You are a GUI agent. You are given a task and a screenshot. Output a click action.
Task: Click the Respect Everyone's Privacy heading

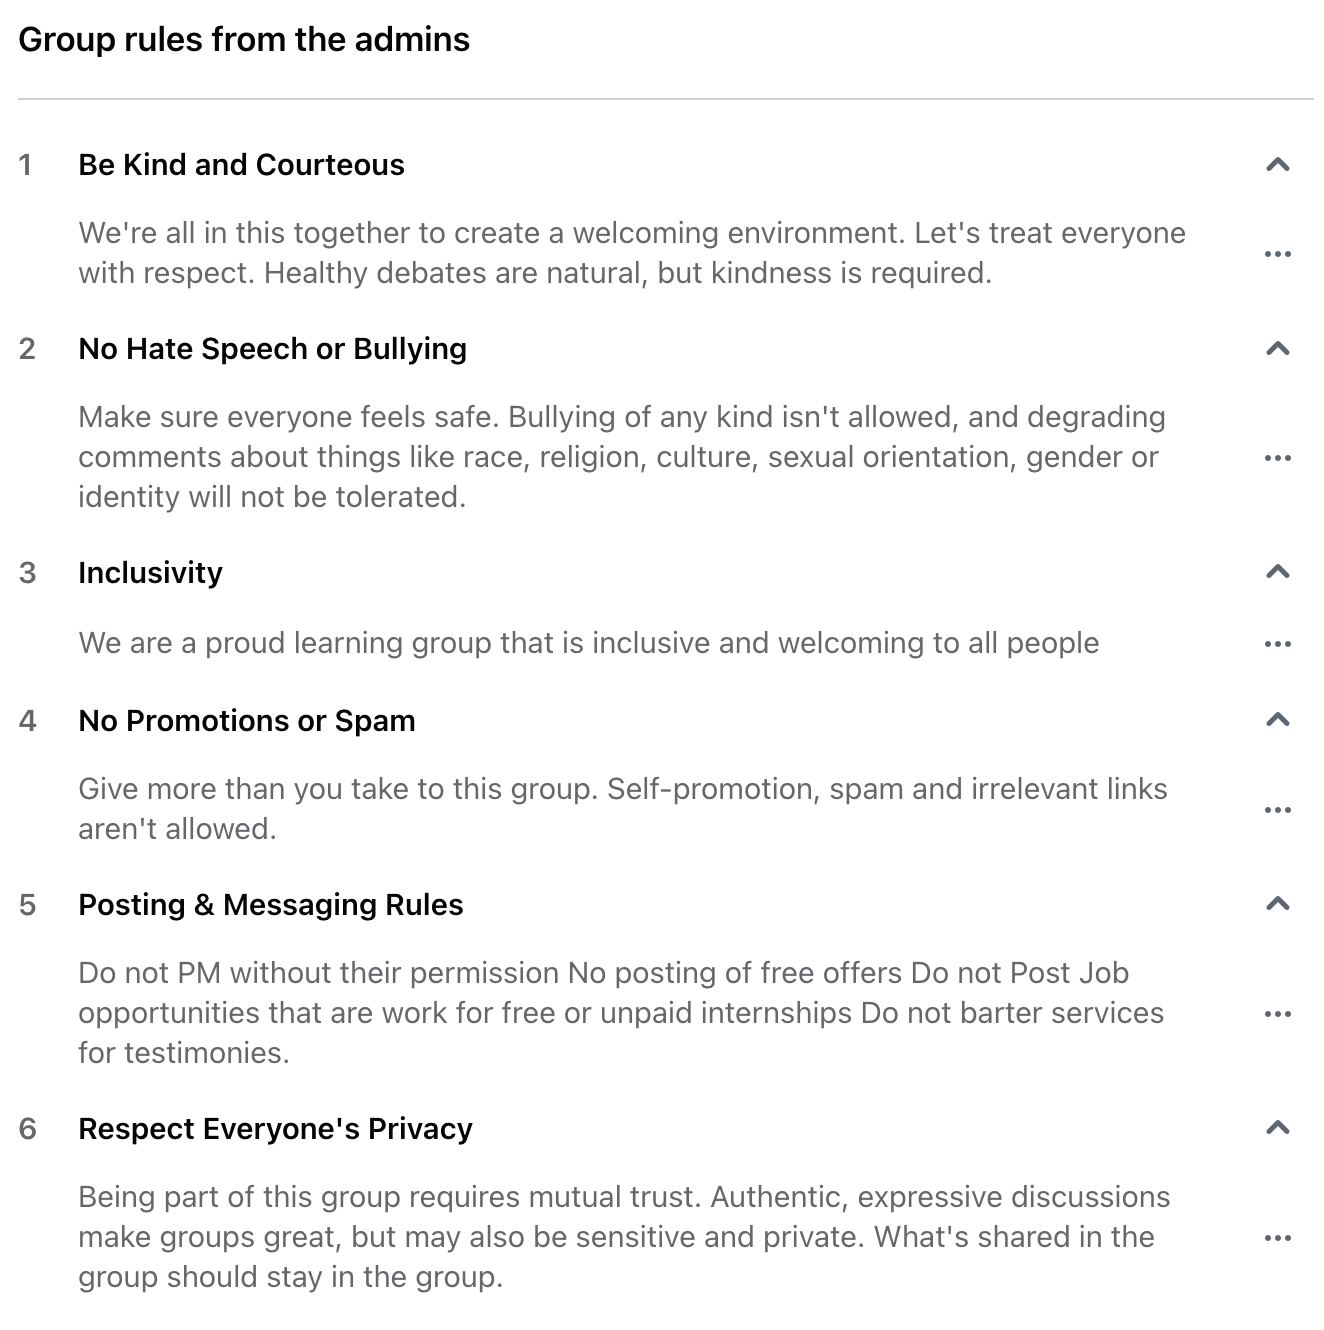coord(275,1129)
